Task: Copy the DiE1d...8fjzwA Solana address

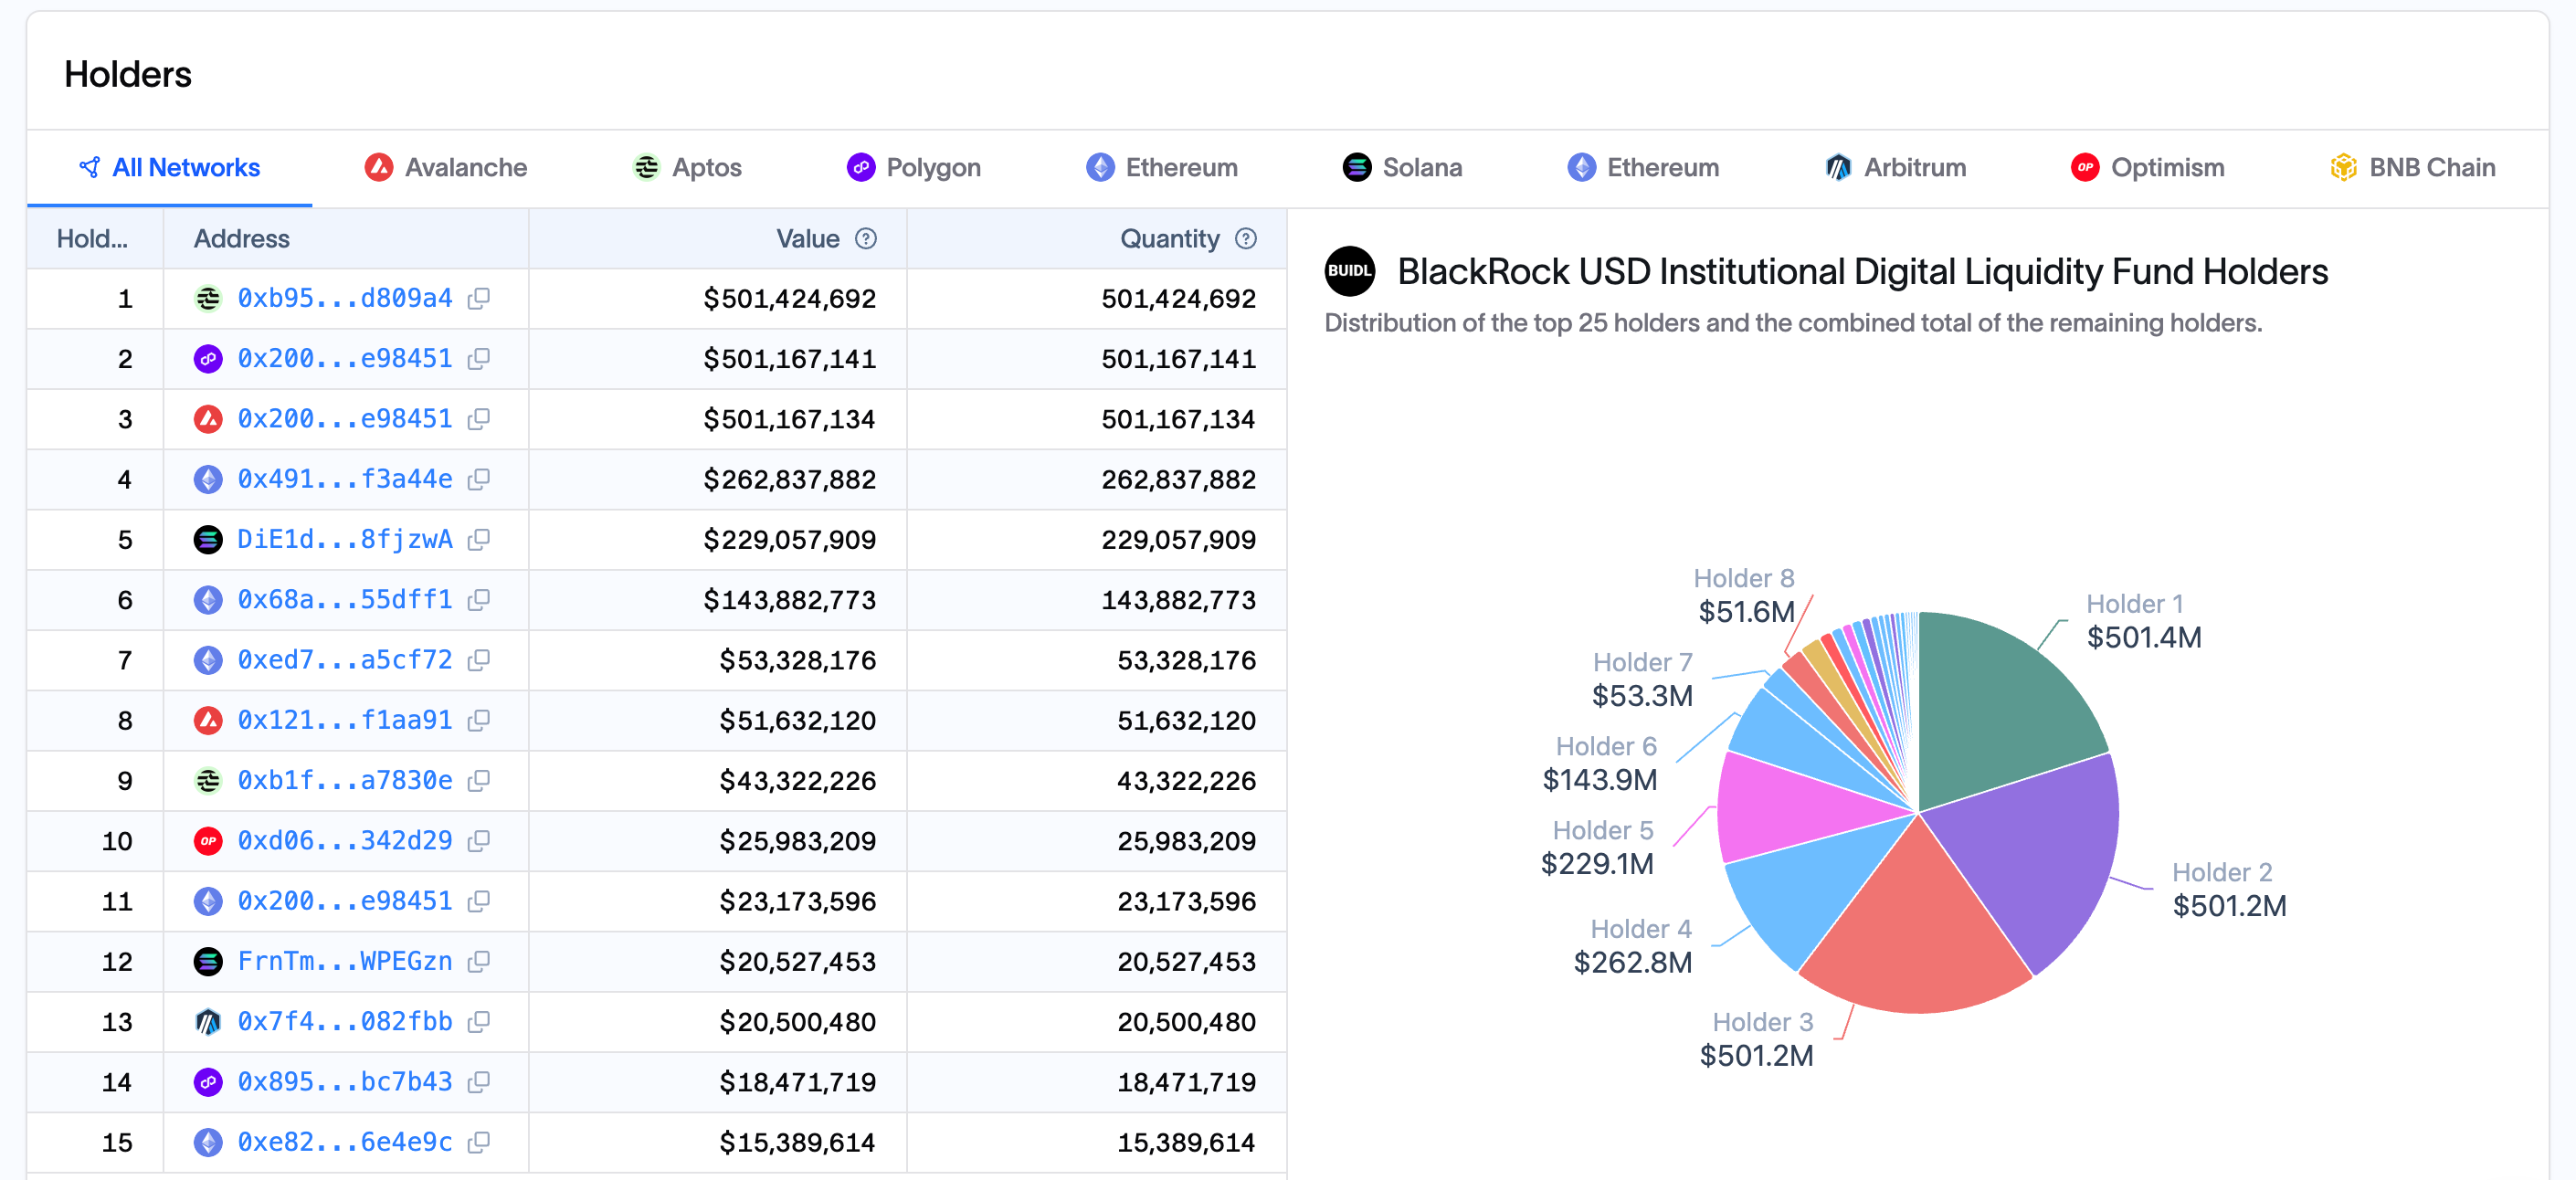Action: coord(479,539)
